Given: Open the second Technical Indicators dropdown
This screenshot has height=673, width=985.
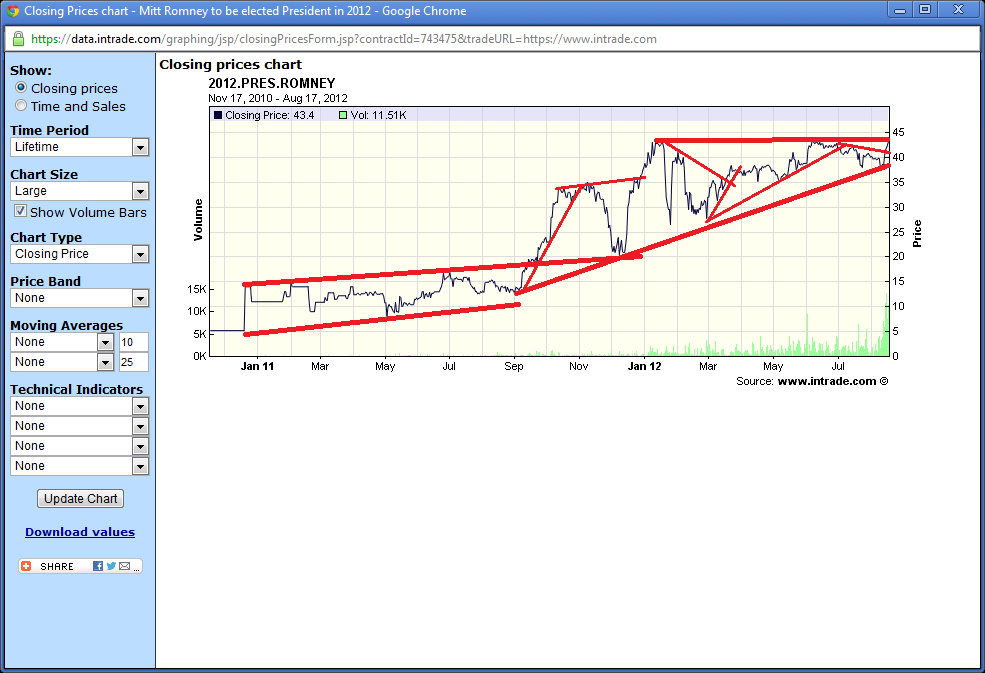Looking at the screenshot, I should (x=80, y=426).
